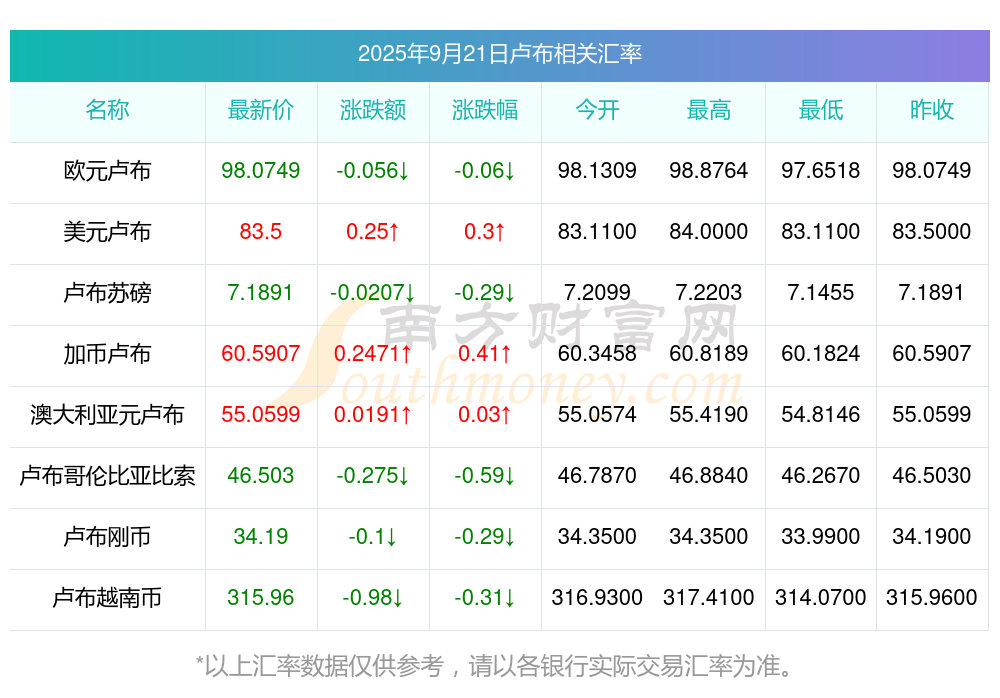Click the percentage 0.03↑
This screenshot has width=1000, height=698.
(485, 414)
